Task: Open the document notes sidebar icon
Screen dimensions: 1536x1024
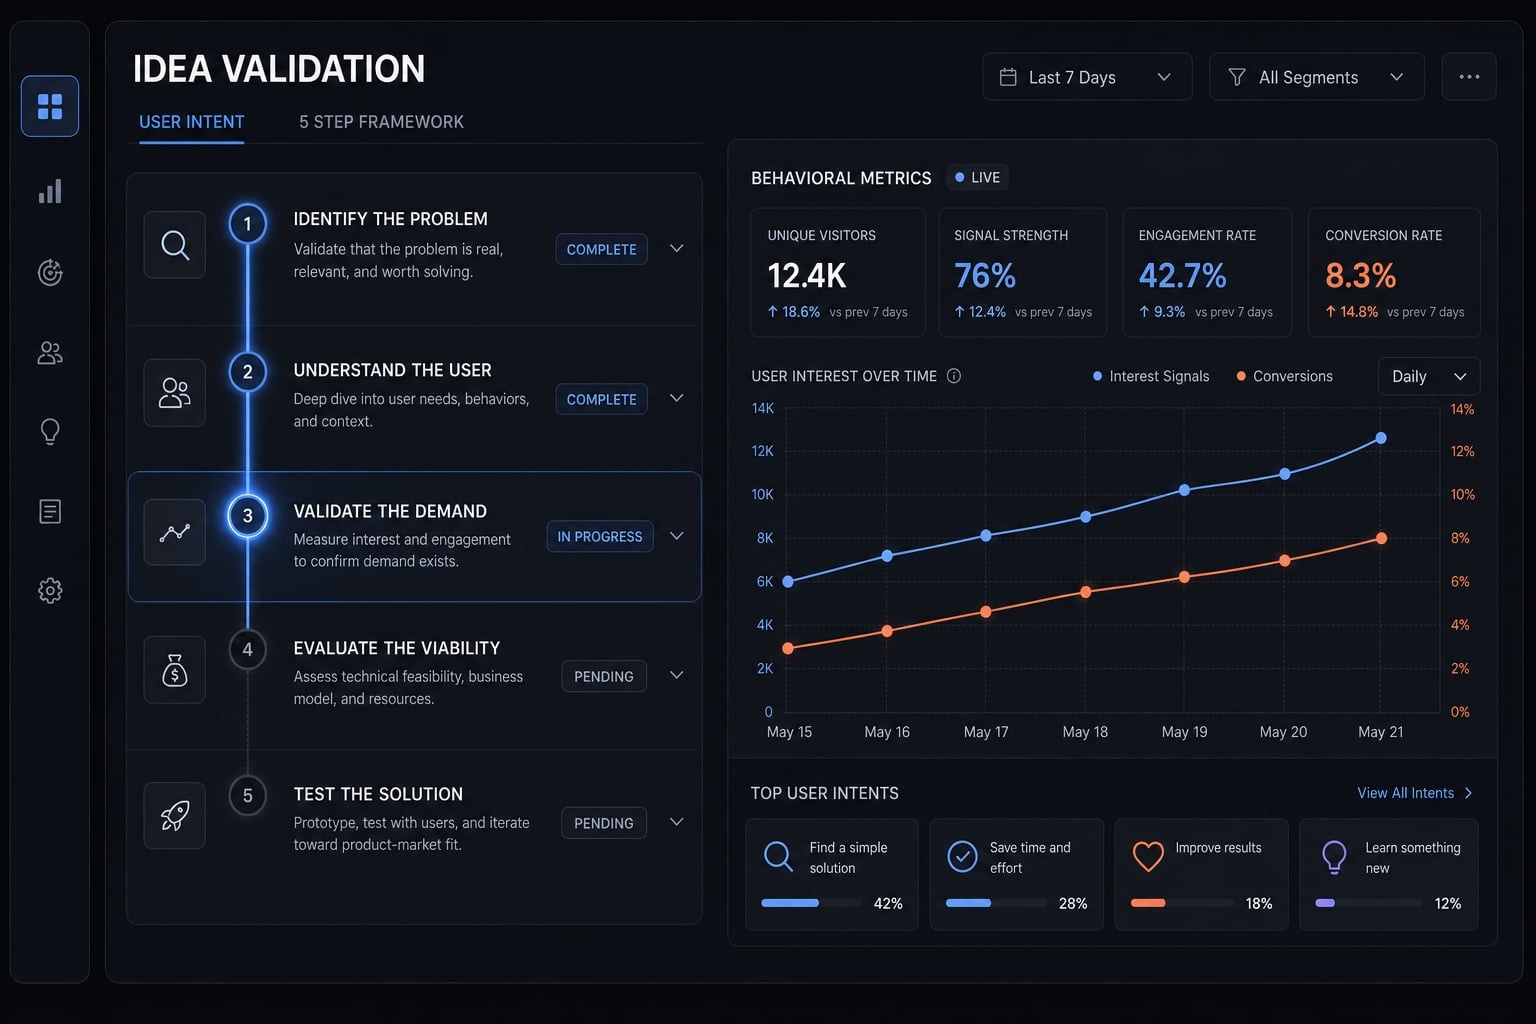Action: [50, 511]
